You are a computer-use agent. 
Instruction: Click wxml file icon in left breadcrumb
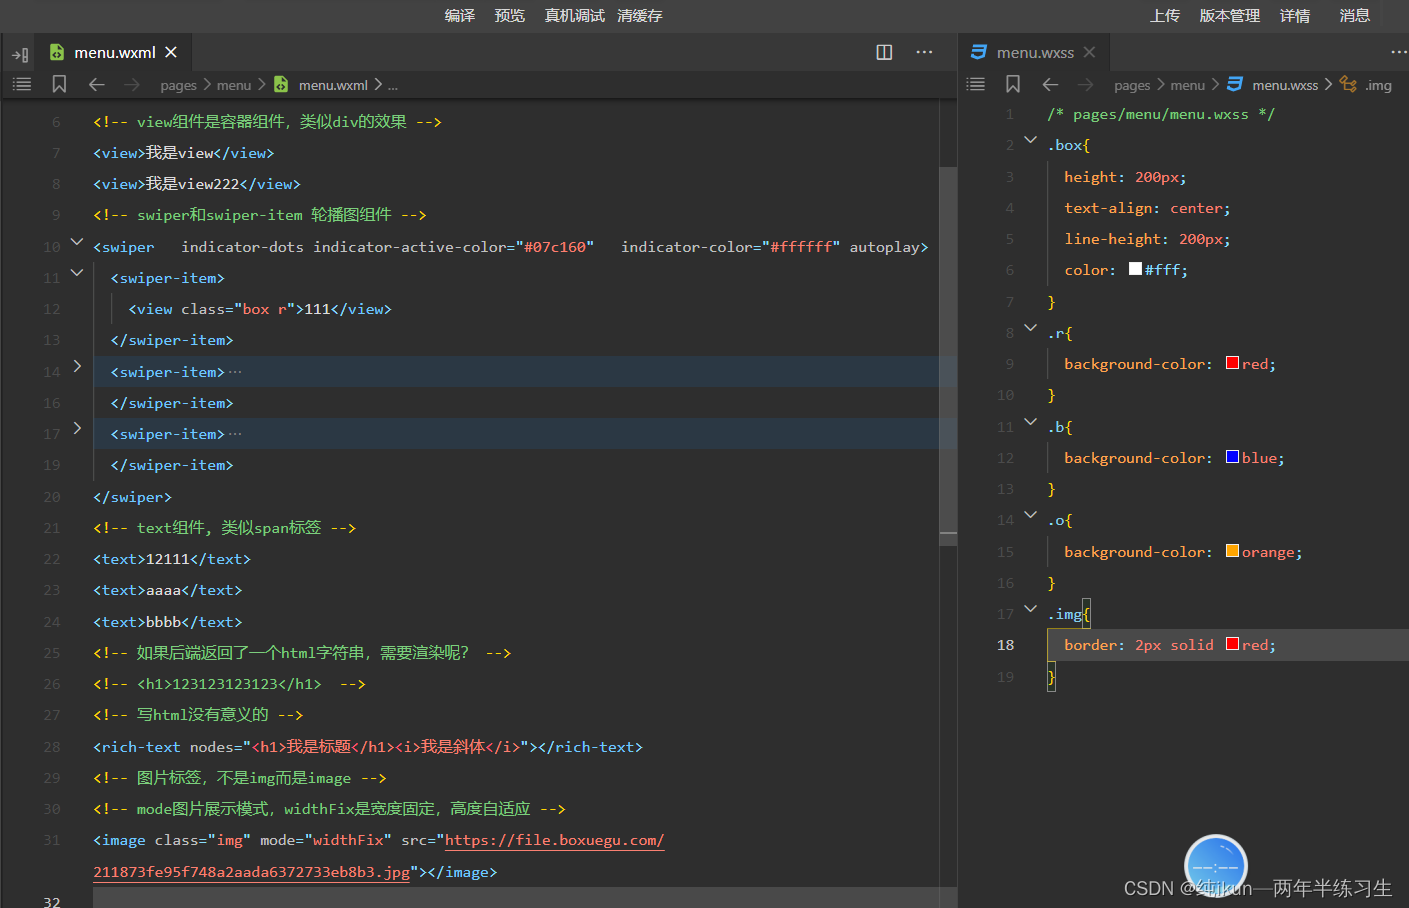click(x=281, y=85)
